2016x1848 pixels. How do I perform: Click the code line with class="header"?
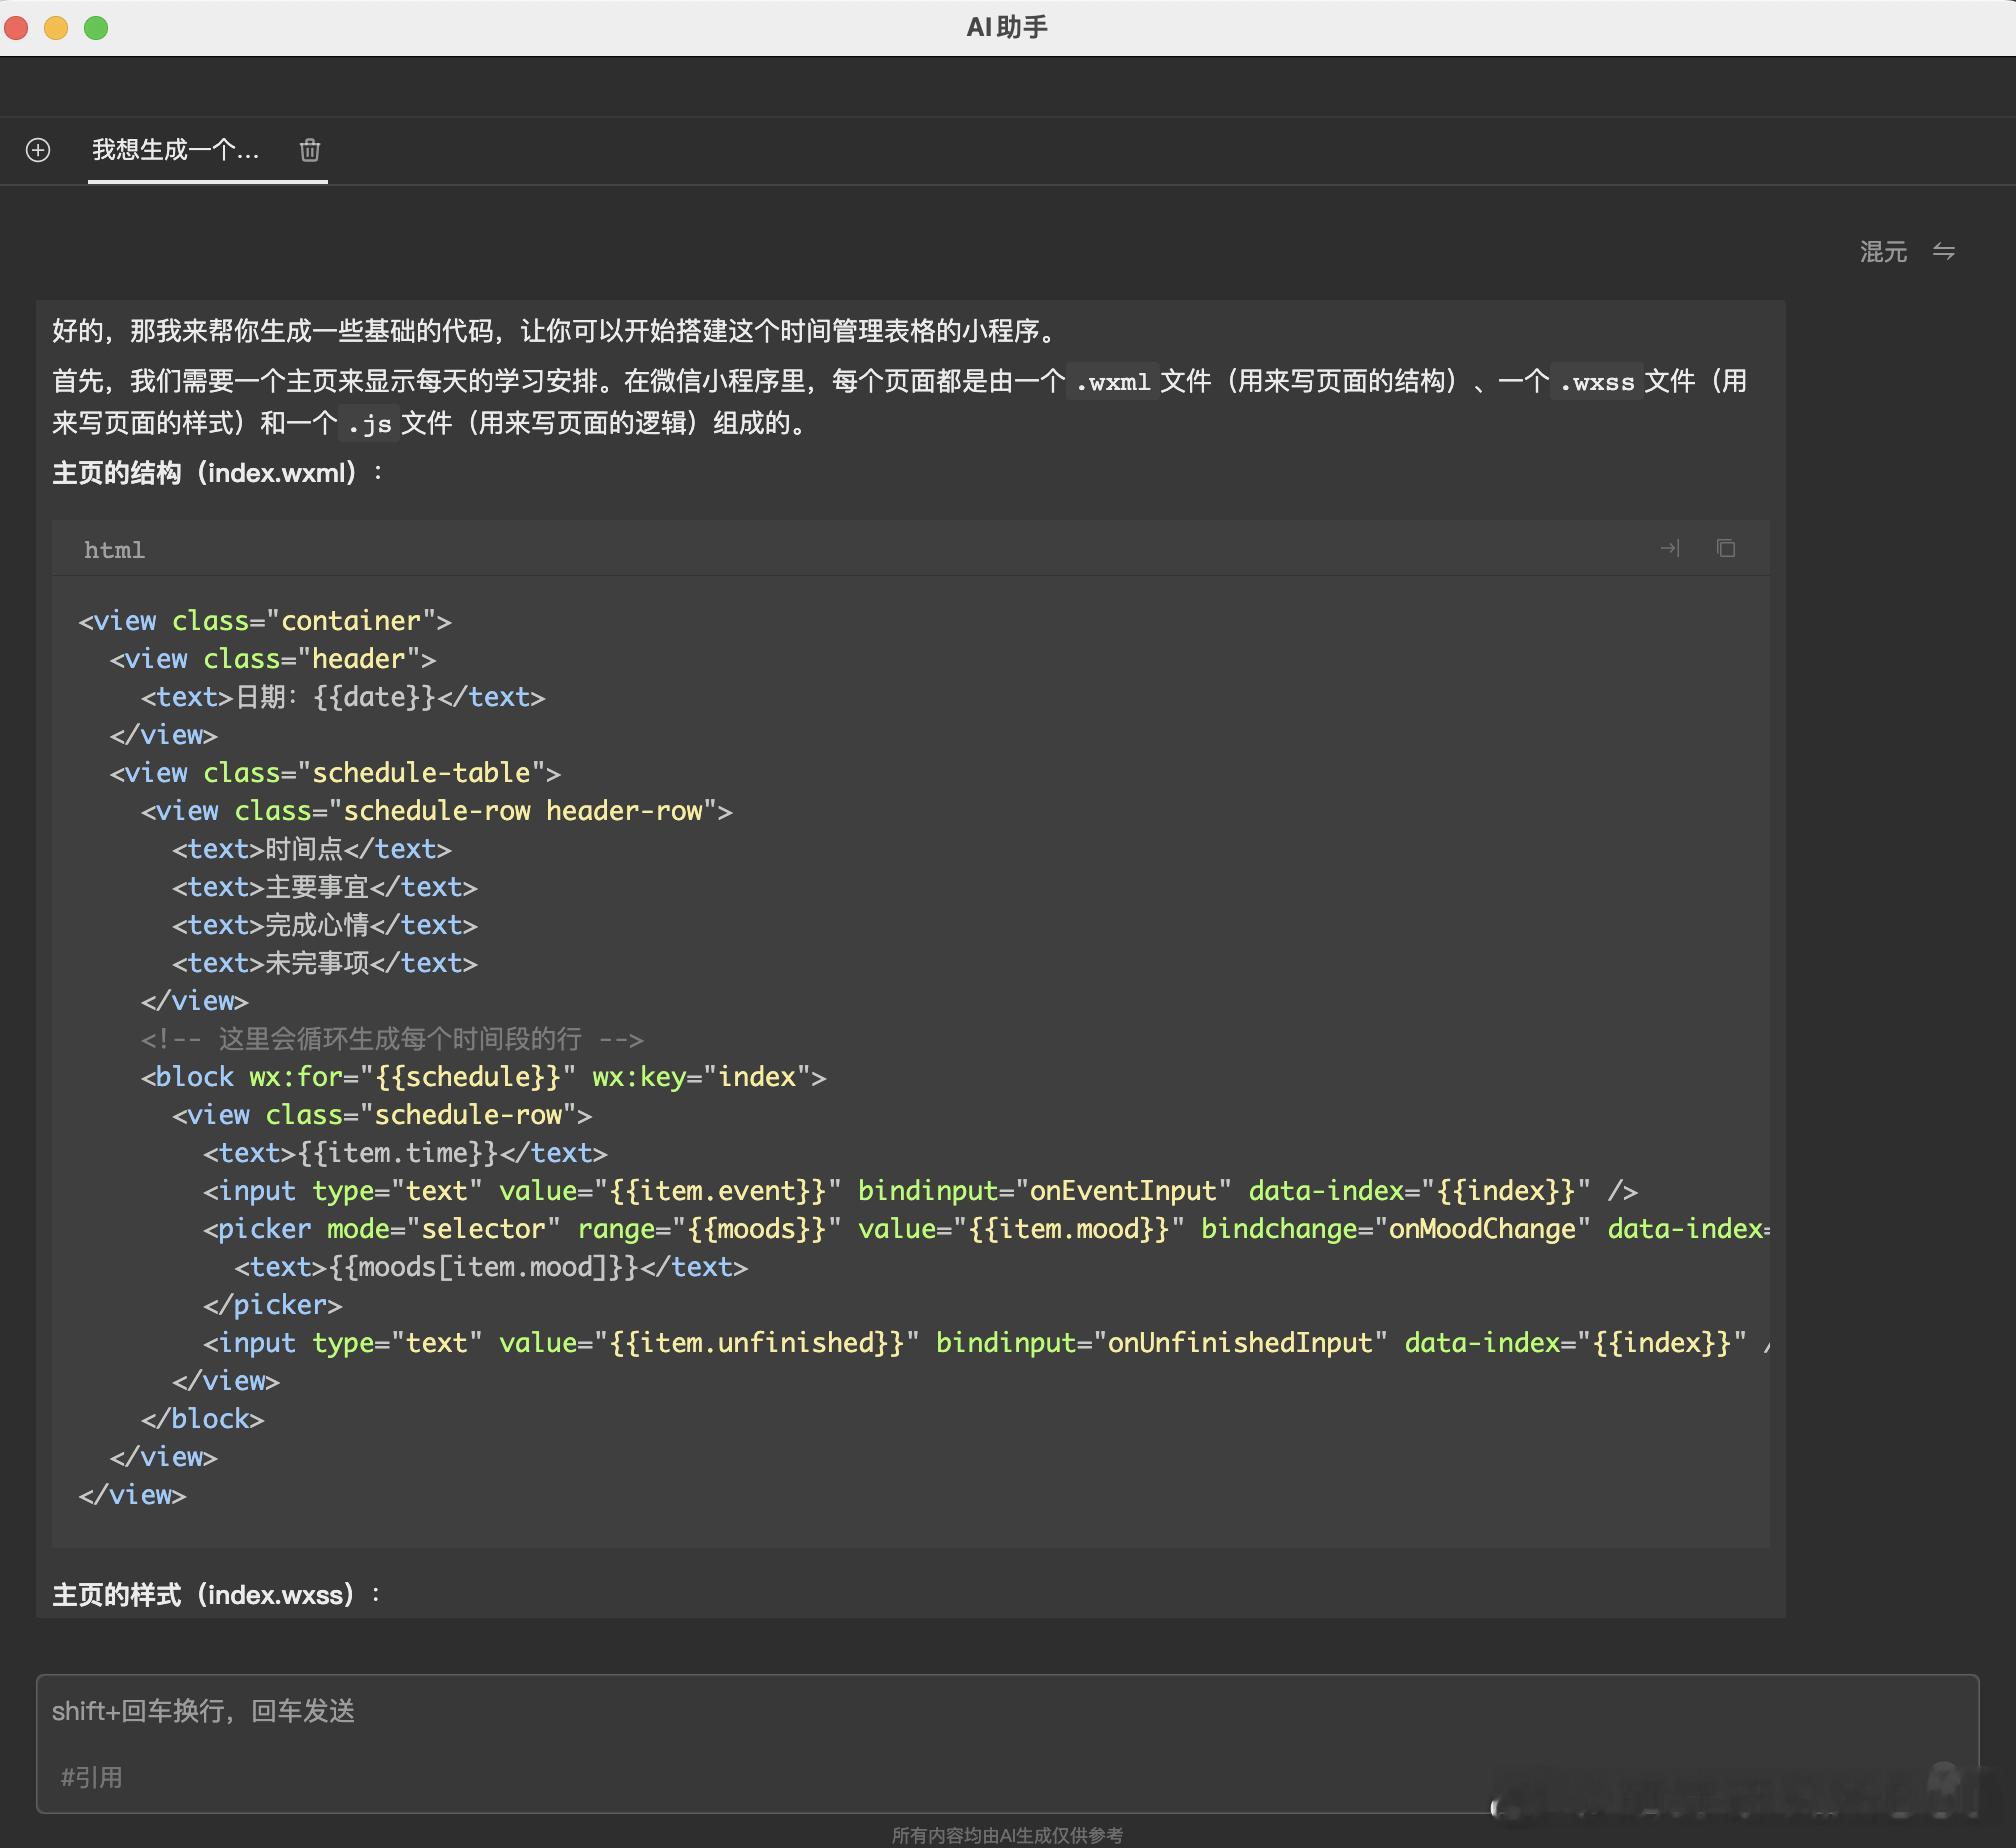coord(273,659)
